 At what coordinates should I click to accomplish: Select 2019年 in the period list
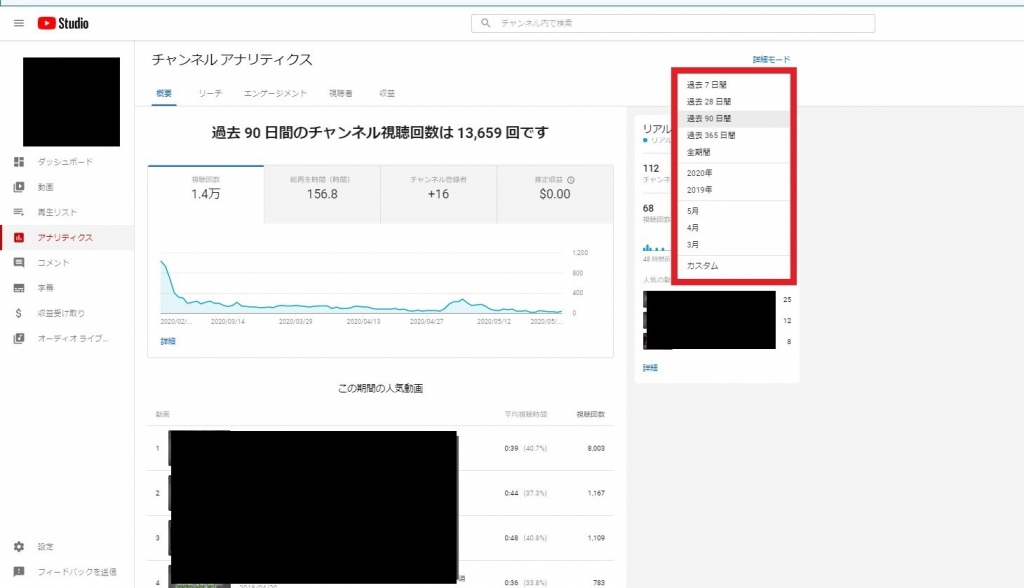699,189
